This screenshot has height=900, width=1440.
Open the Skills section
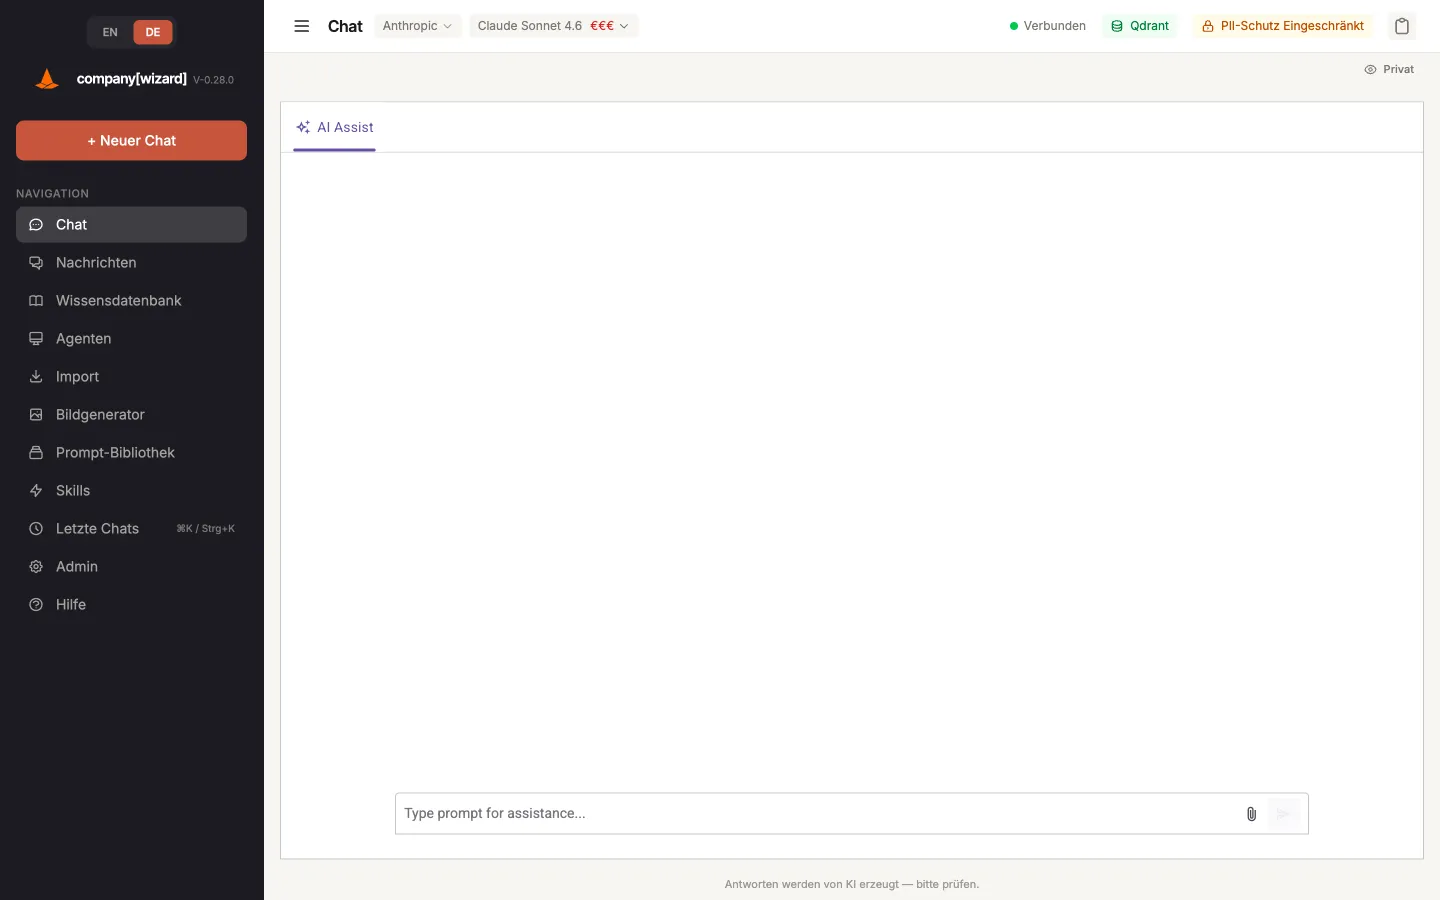coord(131,491)
